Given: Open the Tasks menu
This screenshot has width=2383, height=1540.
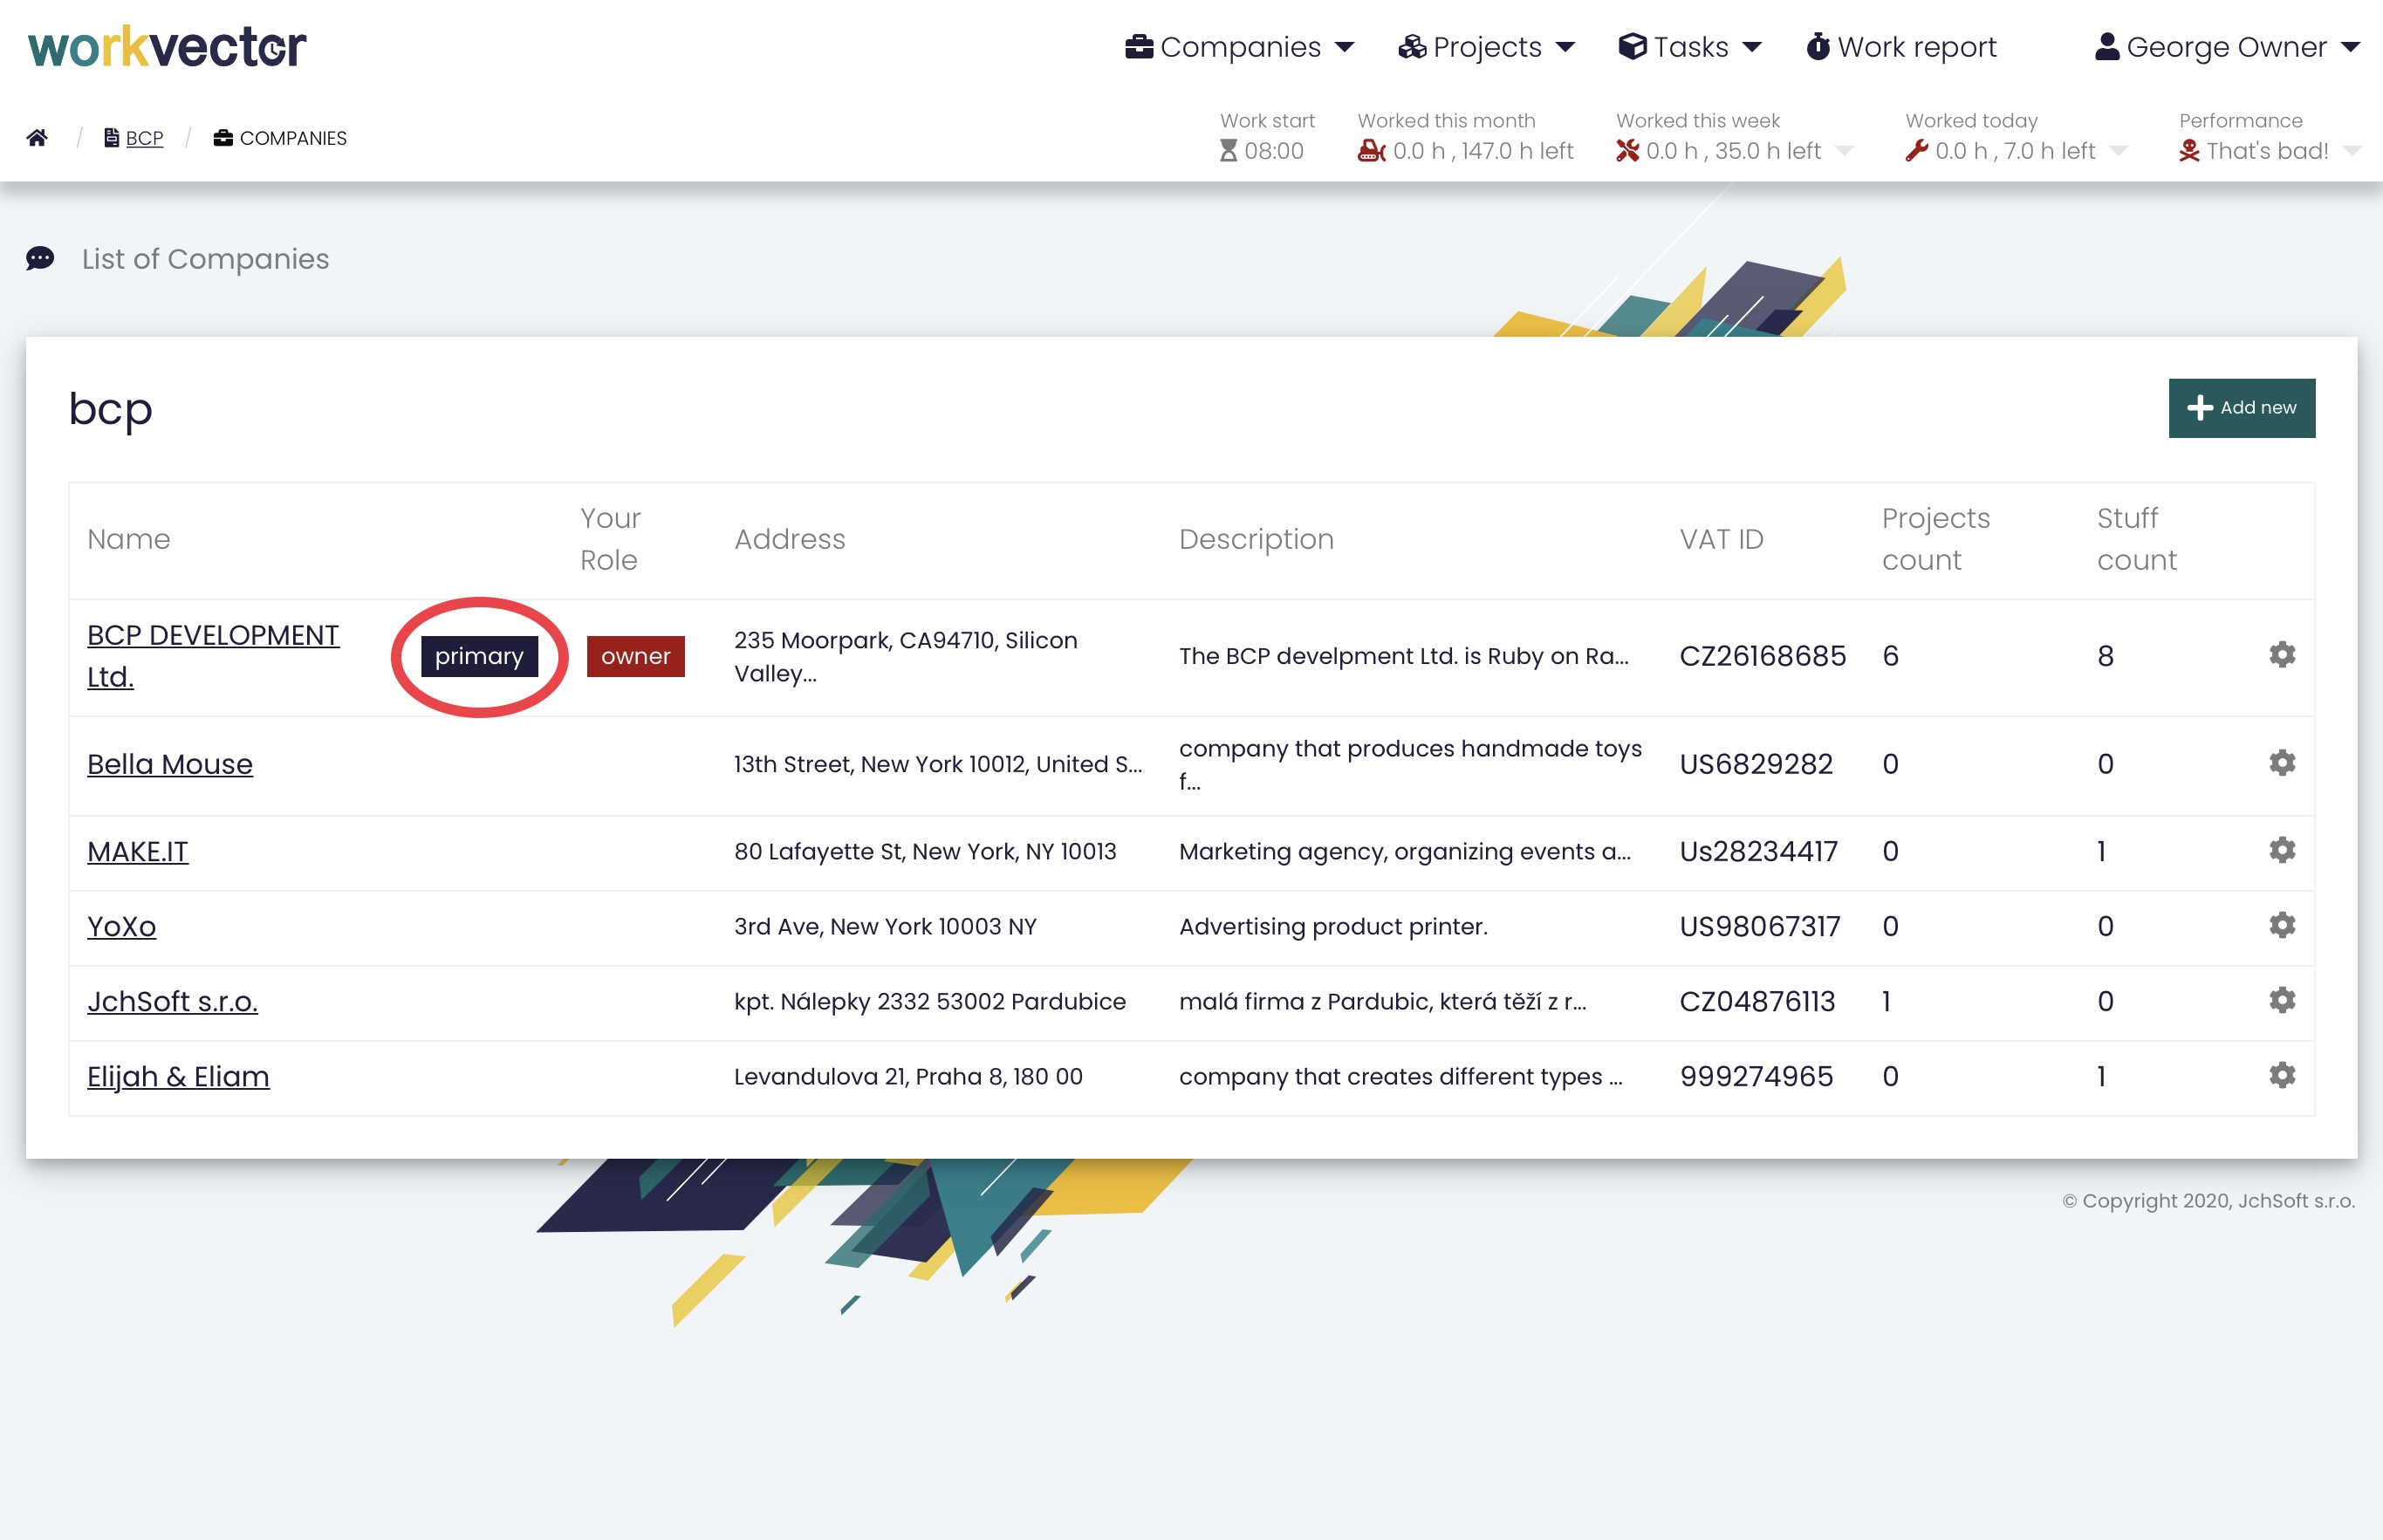Looking at the screenshot, I should tap(1690, 47).
